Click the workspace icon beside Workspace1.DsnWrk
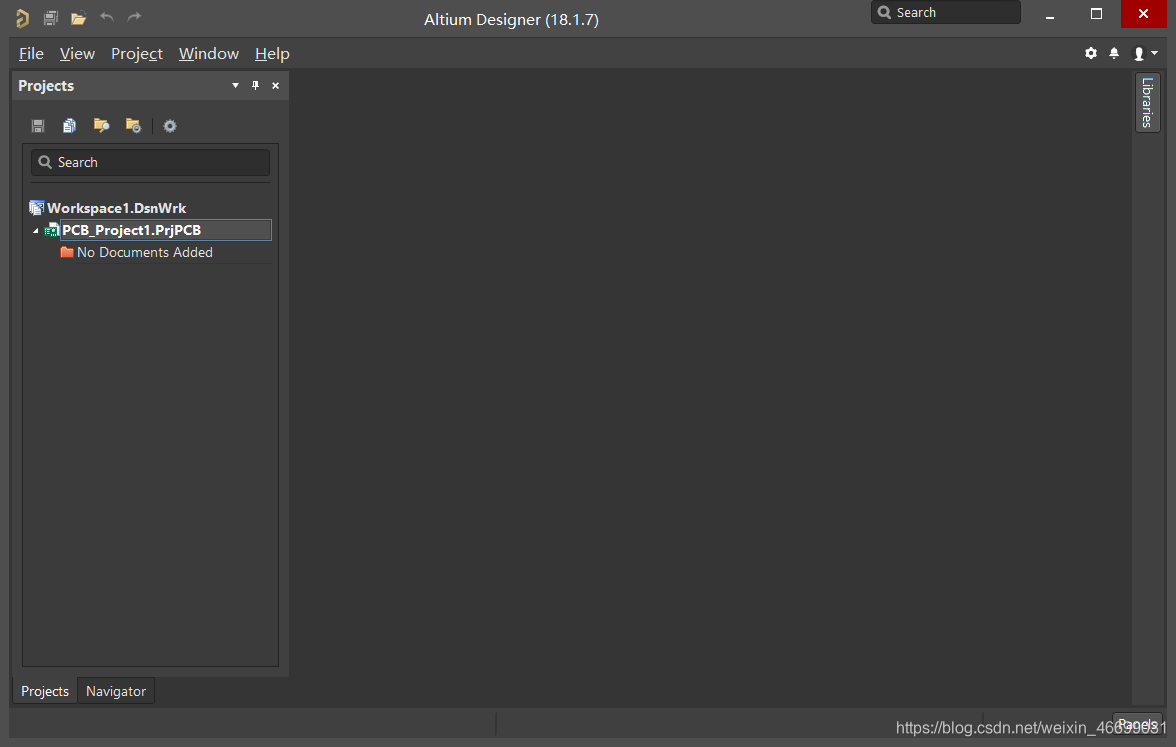This screenshot has width=1176, height=747. tap(37, 208)
